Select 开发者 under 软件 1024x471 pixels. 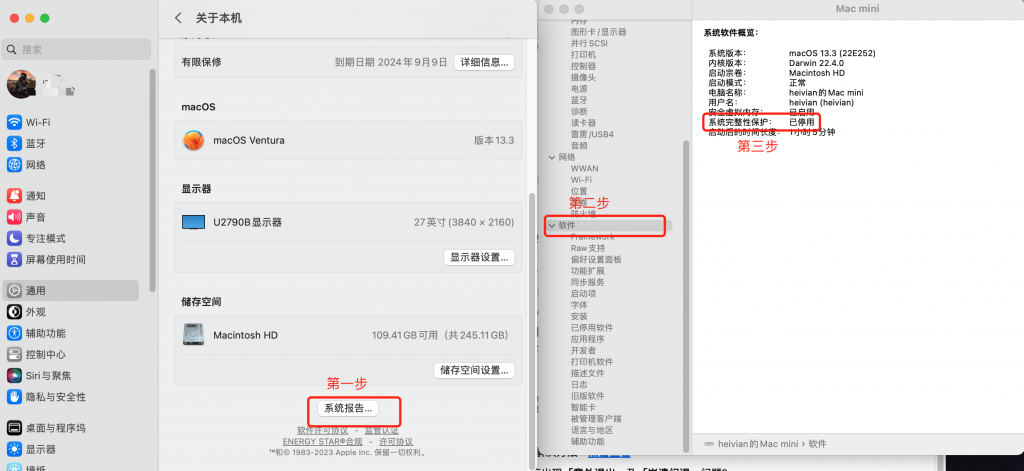click(x=583, y=351)
